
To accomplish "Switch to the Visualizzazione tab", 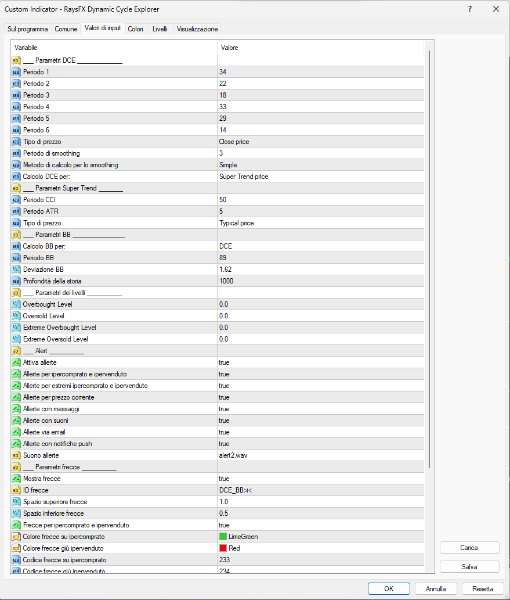I will click(197, 29).
